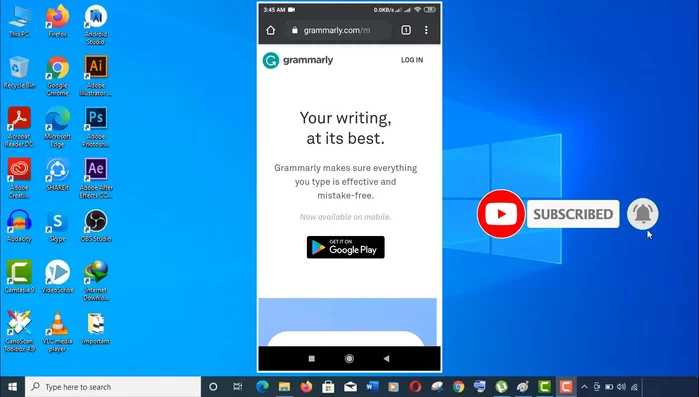699x397 pixels.
Task: Open Firefox from the desktop
Action: click(58, 21)
